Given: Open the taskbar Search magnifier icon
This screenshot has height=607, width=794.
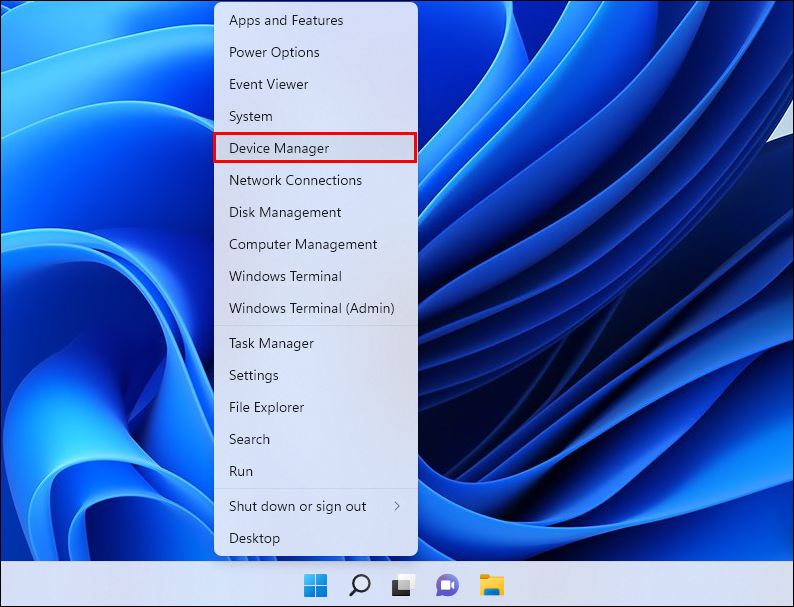Looking at the screenshot, I should (360, 585).
